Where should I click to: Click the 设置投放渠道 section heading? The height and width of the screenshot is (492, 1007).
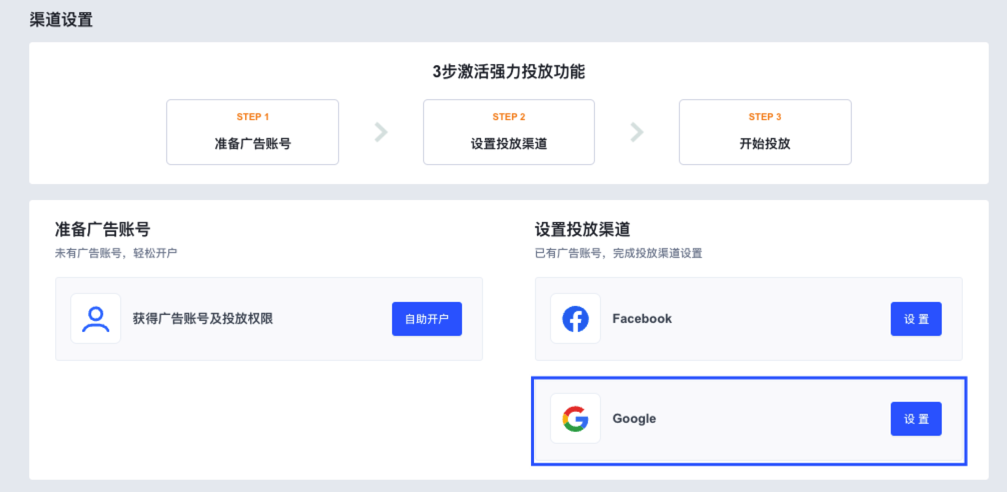click(x=583, y=229)
